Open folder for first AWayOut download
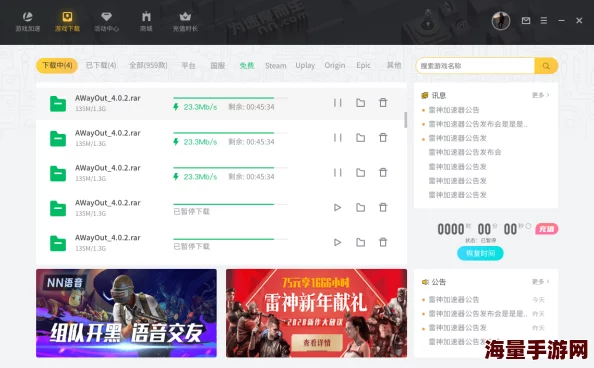Viewport: 594px width, 368px height. coord(360,103)
